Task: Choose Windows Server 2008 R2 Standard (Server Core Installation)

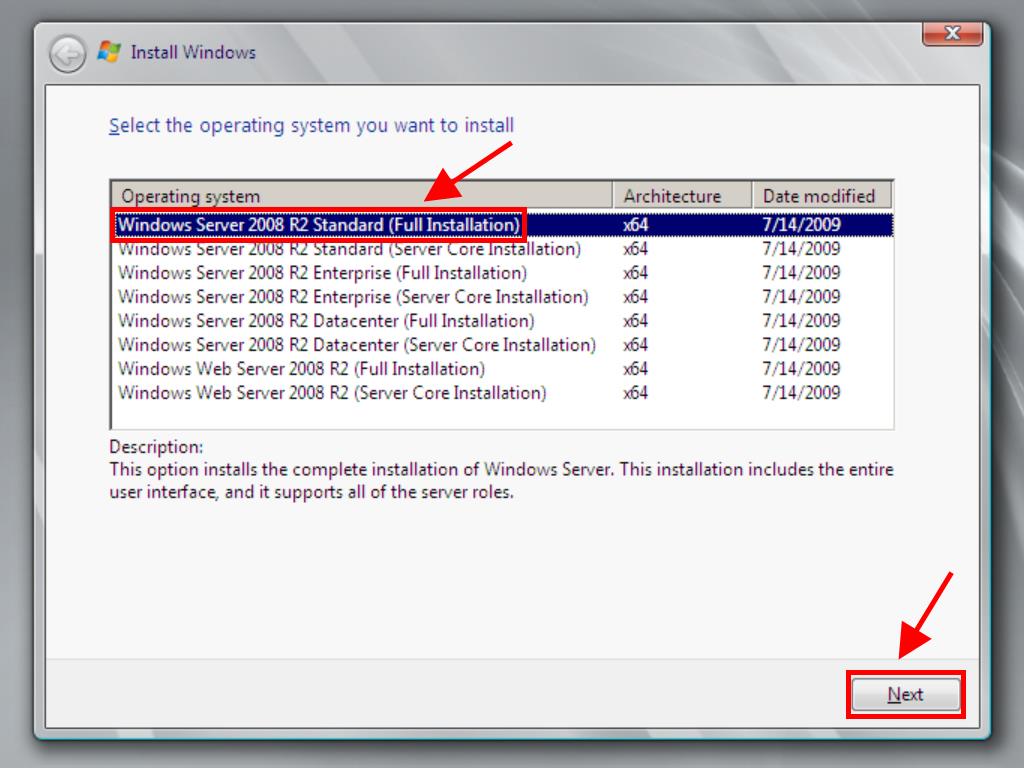Action: [x=349, y=249]
